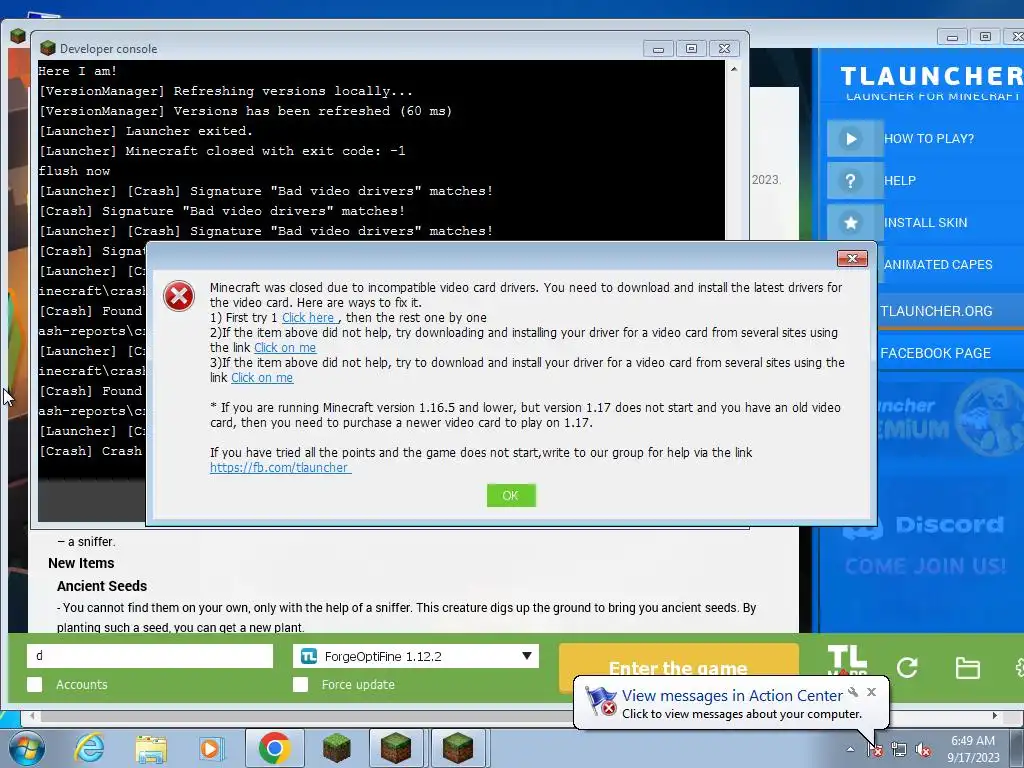Open Windows Explorer folder taskbar icon
Image resolution: width=1024 pixels, height=768 pixels.
151,748
